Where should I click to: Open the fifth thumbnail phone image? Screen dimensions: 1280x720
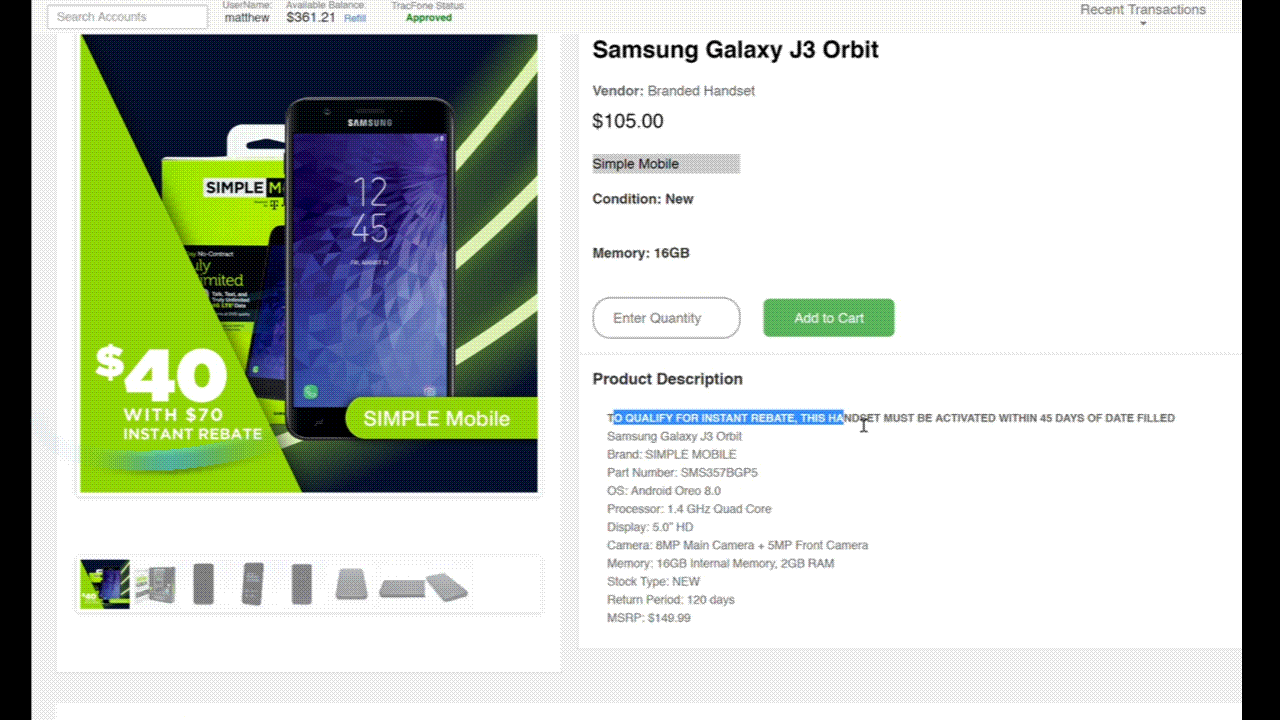coord(301,584)
